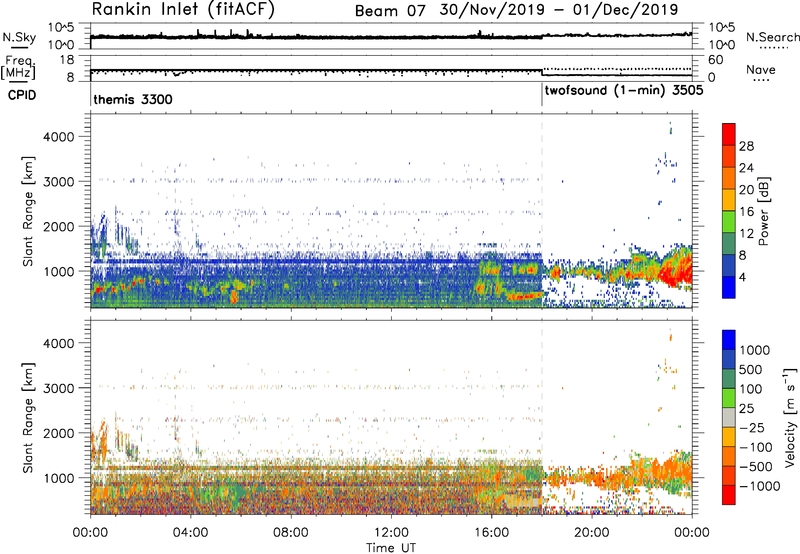Click the '500' tick on the Velocity colorbar
Viewport: 800px width, 554px height.
click(751, 370)
